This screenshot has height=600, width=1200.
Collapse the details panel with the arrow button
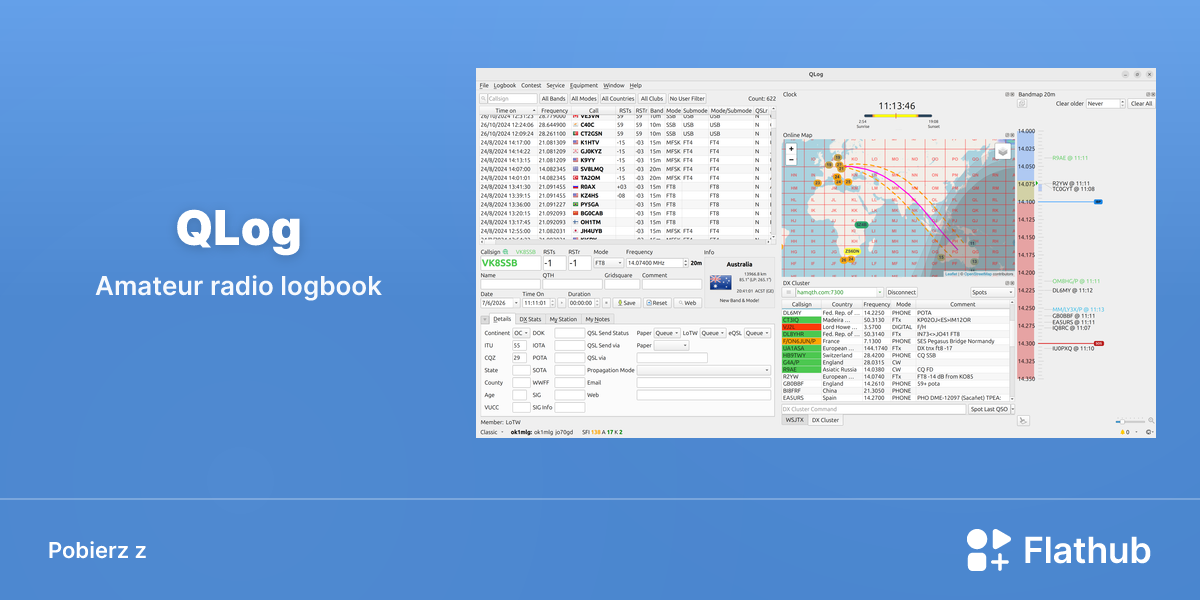coord(484,319)
